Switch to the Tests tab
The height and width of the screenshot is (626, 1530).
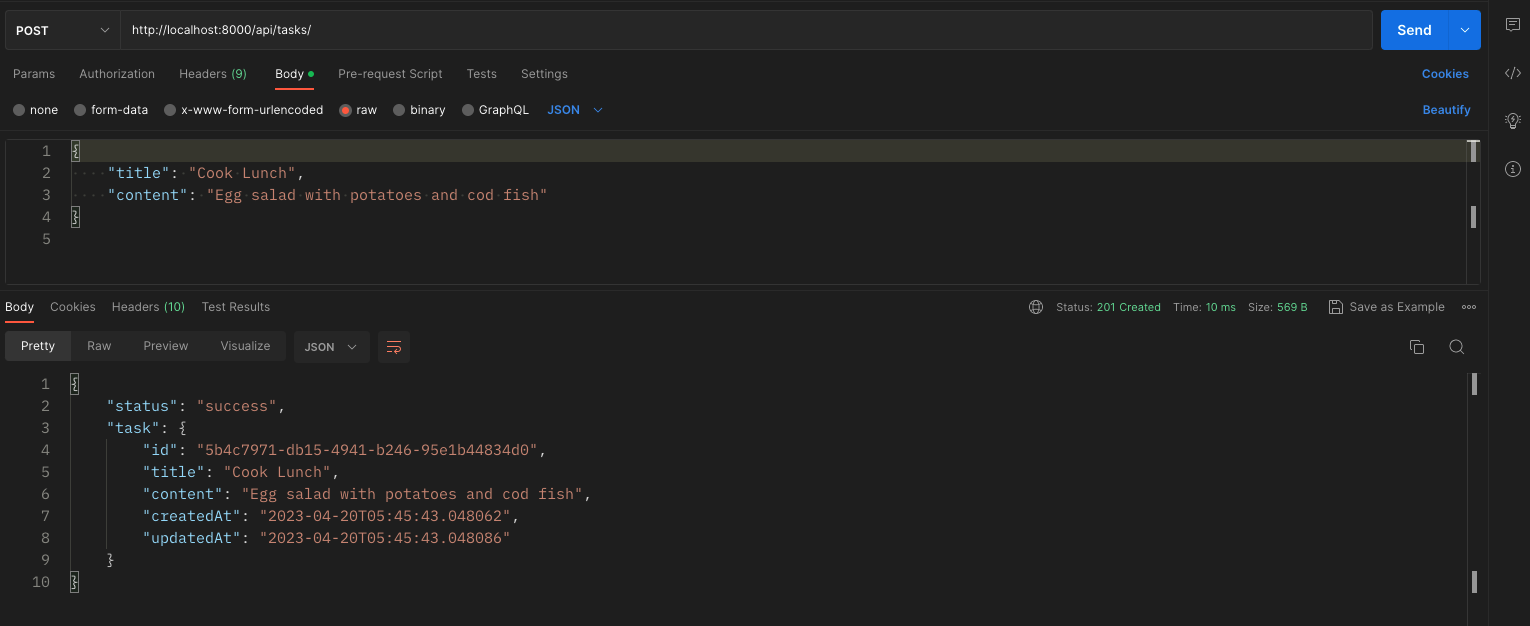[x=482, y=74]
